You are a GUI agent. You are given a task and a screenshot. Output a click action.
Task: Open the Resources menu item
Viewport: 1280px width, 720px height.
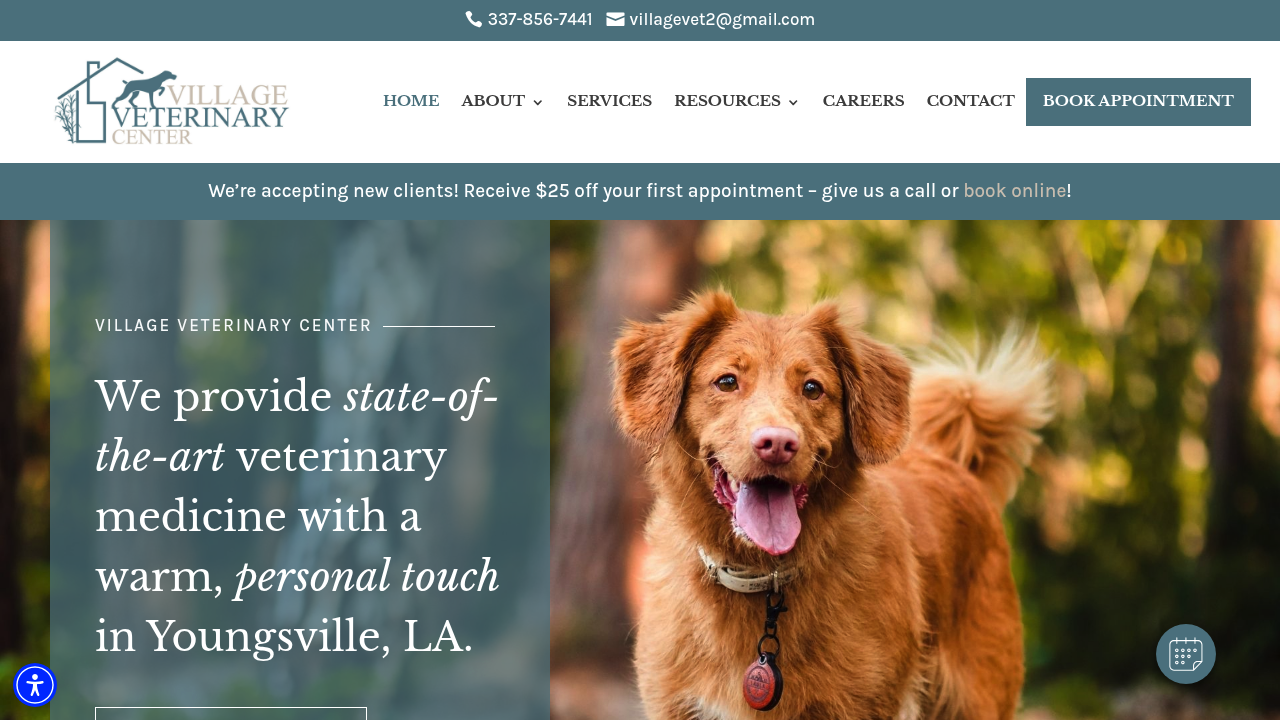[x=727, y=101]
